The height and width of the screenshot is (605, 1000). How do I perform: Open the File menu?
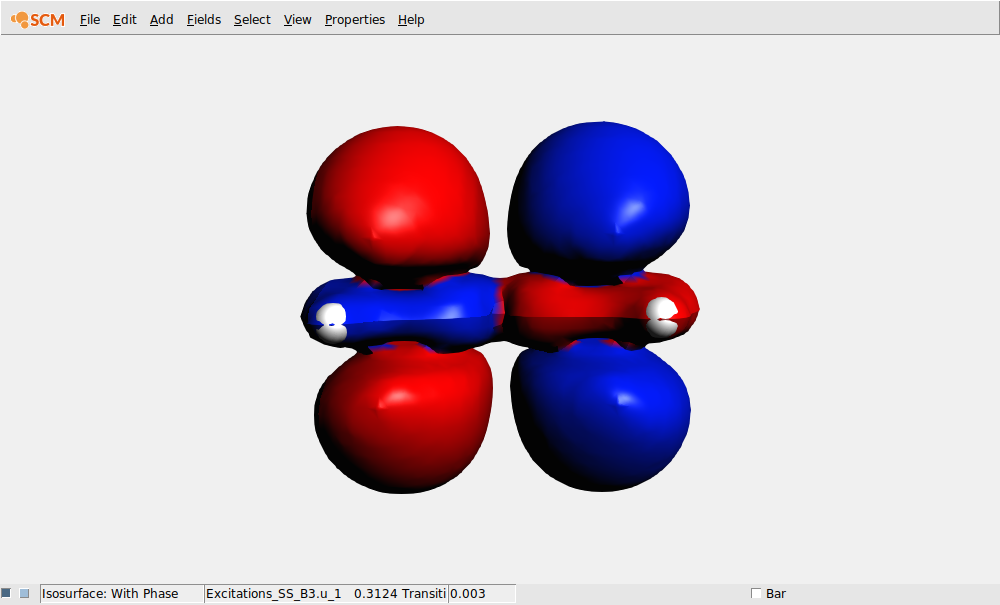(x=89, y=19)
